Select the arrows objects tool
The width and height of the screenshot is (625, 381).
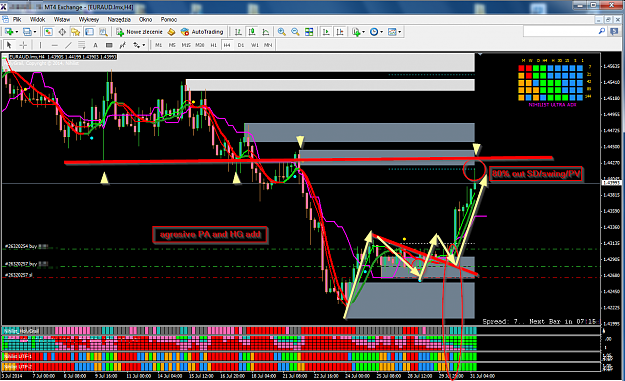tap(136, 45)
